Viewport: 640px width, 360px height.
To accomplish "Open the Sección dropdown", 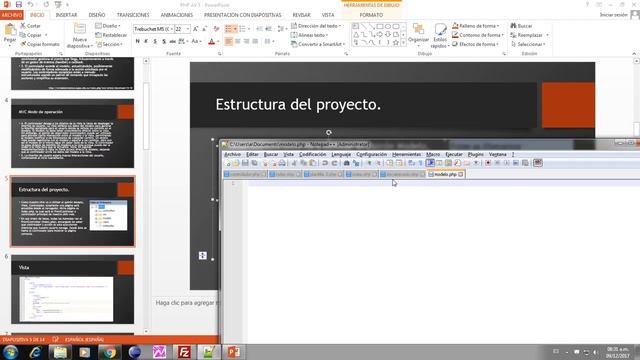I will pos(109,44).
